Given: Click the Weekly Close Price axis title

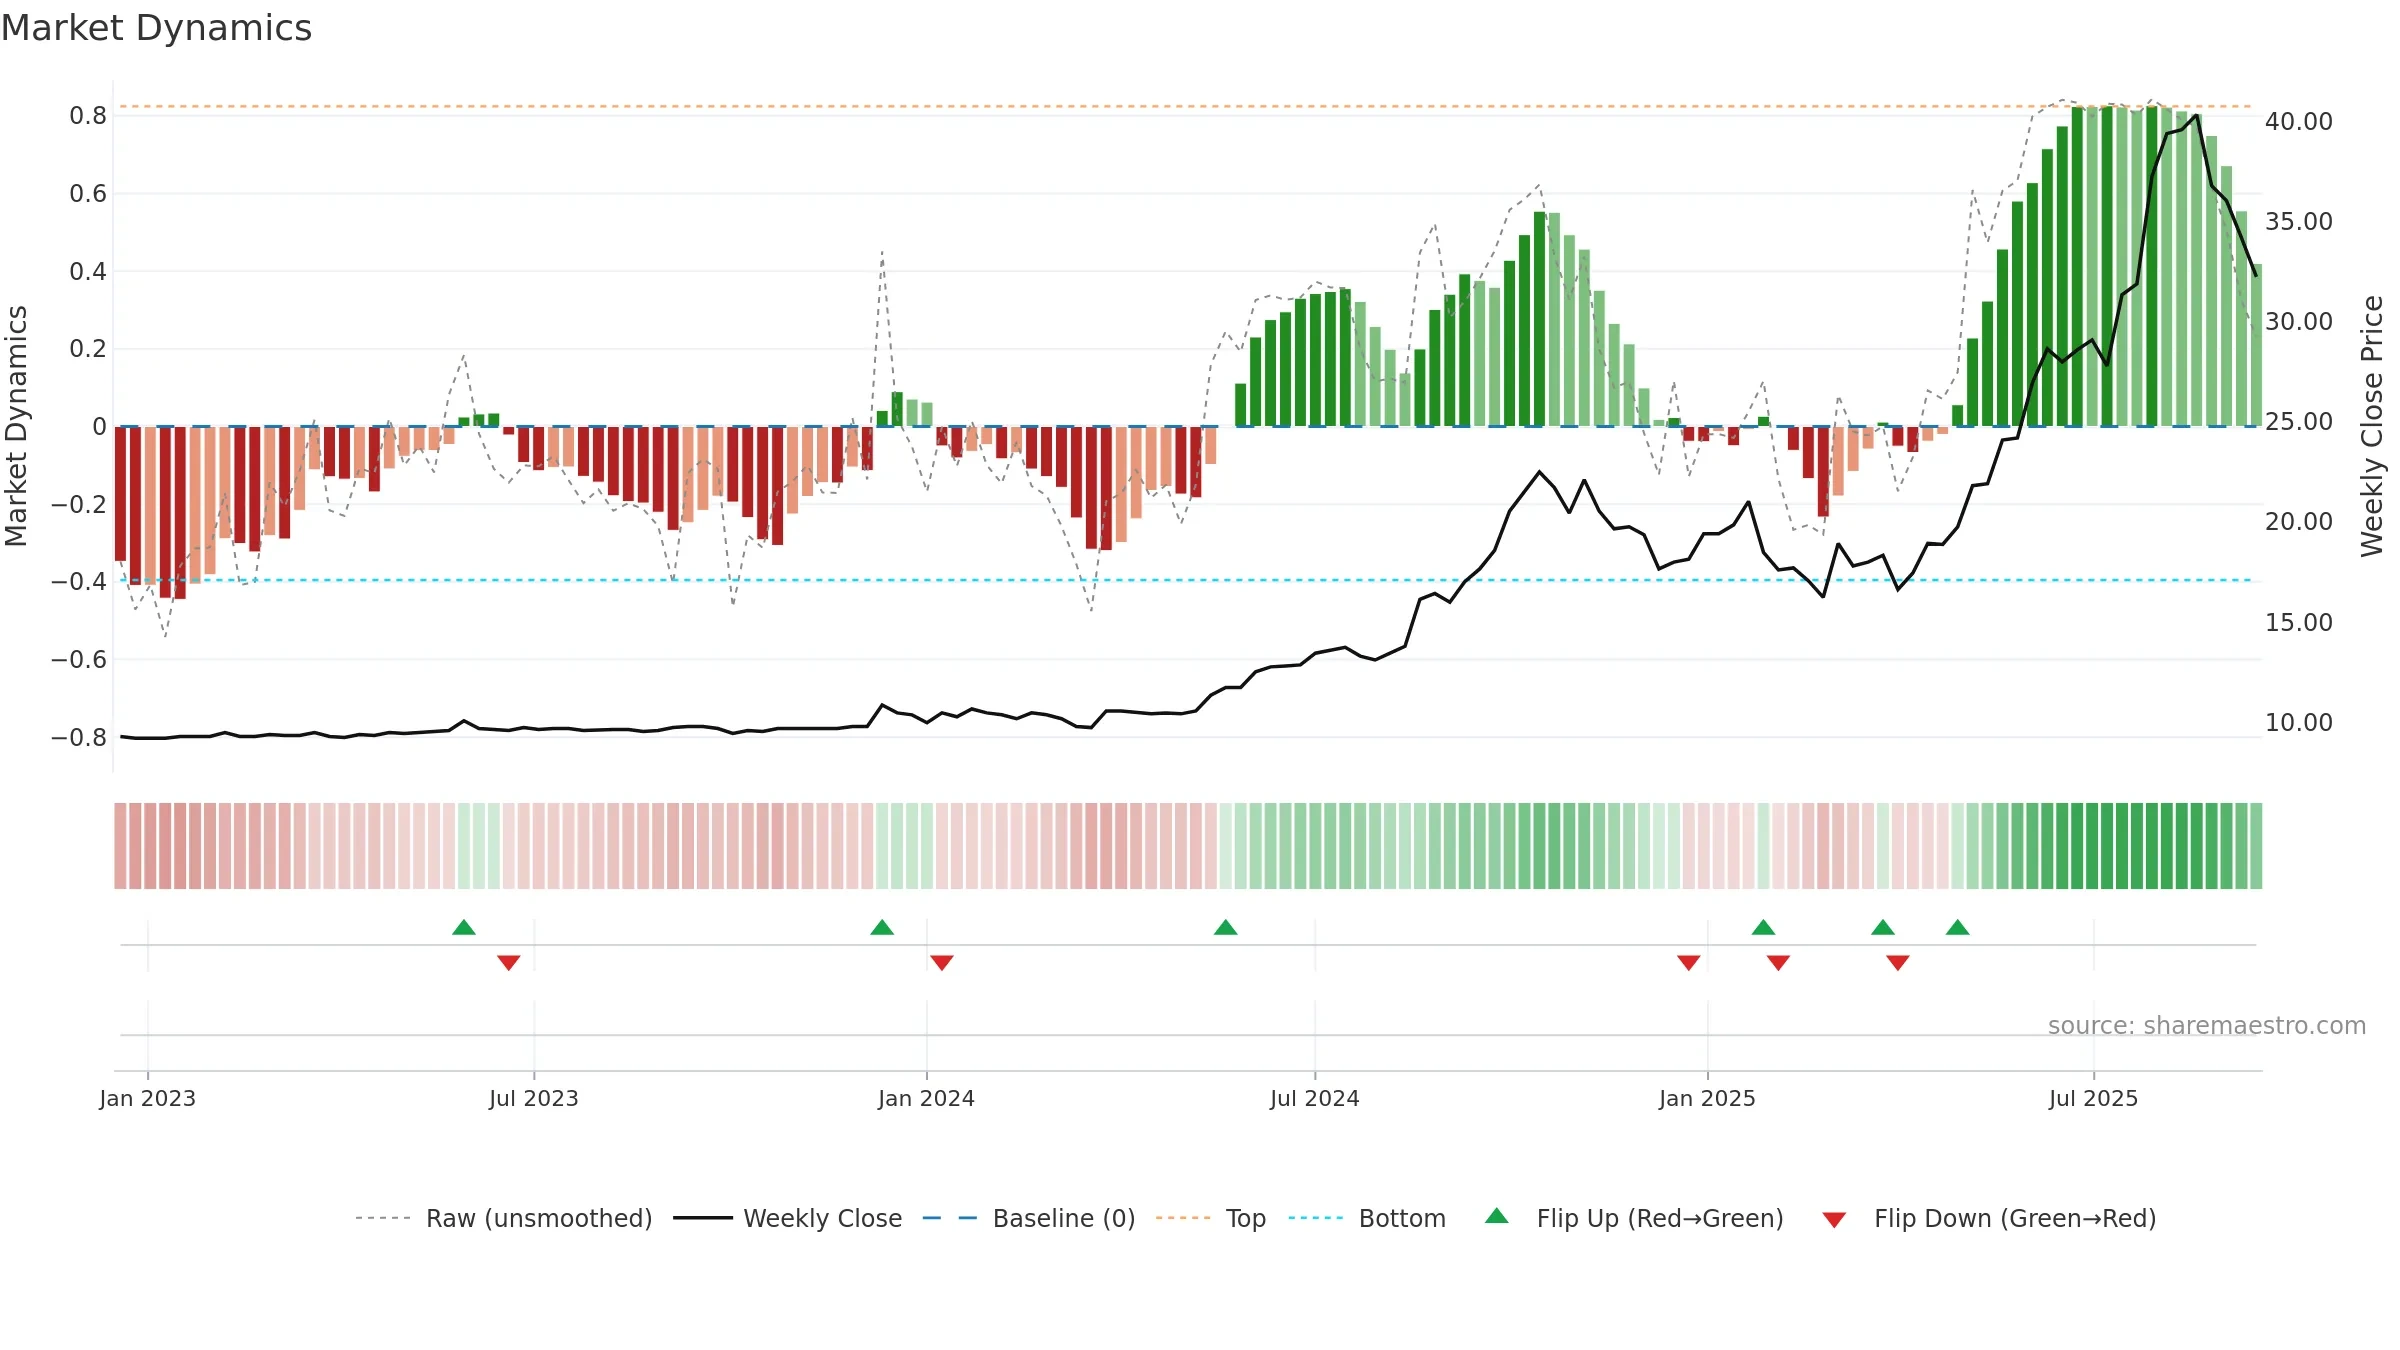Looking at the screenshot, I should tap(2372, 426).
